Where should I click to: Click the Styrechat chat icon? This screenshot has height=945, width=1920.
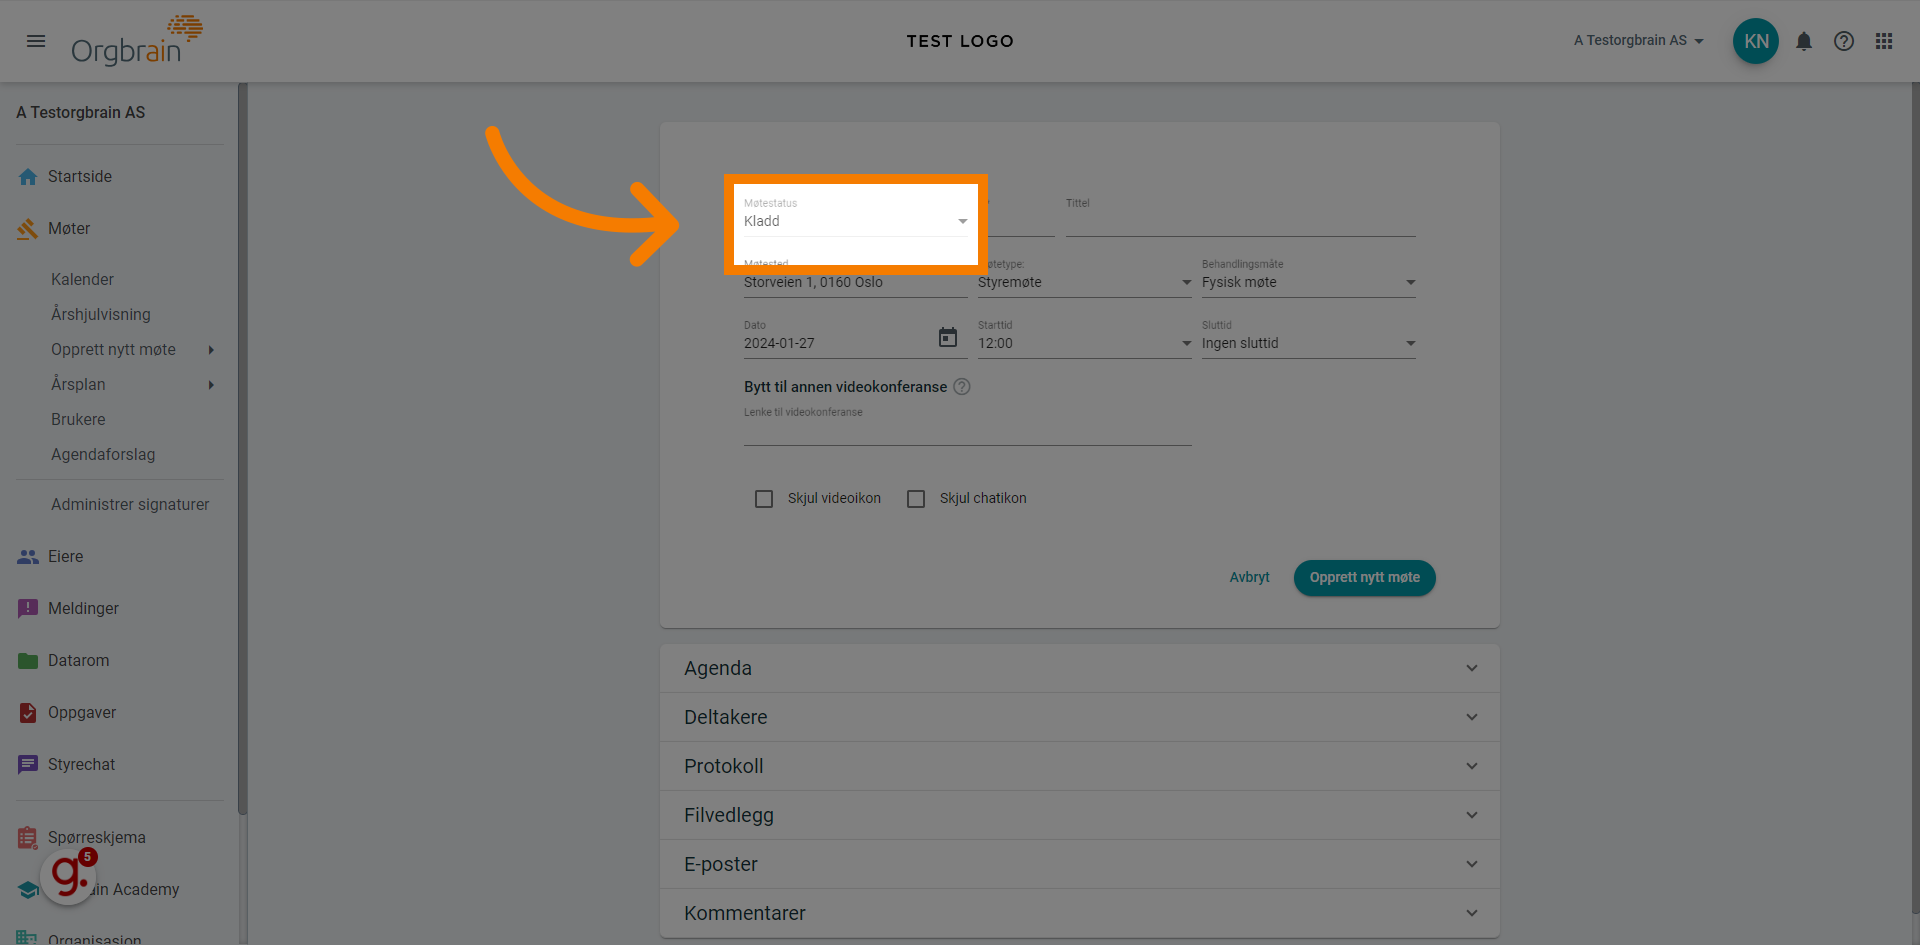[x=28, y=765]
